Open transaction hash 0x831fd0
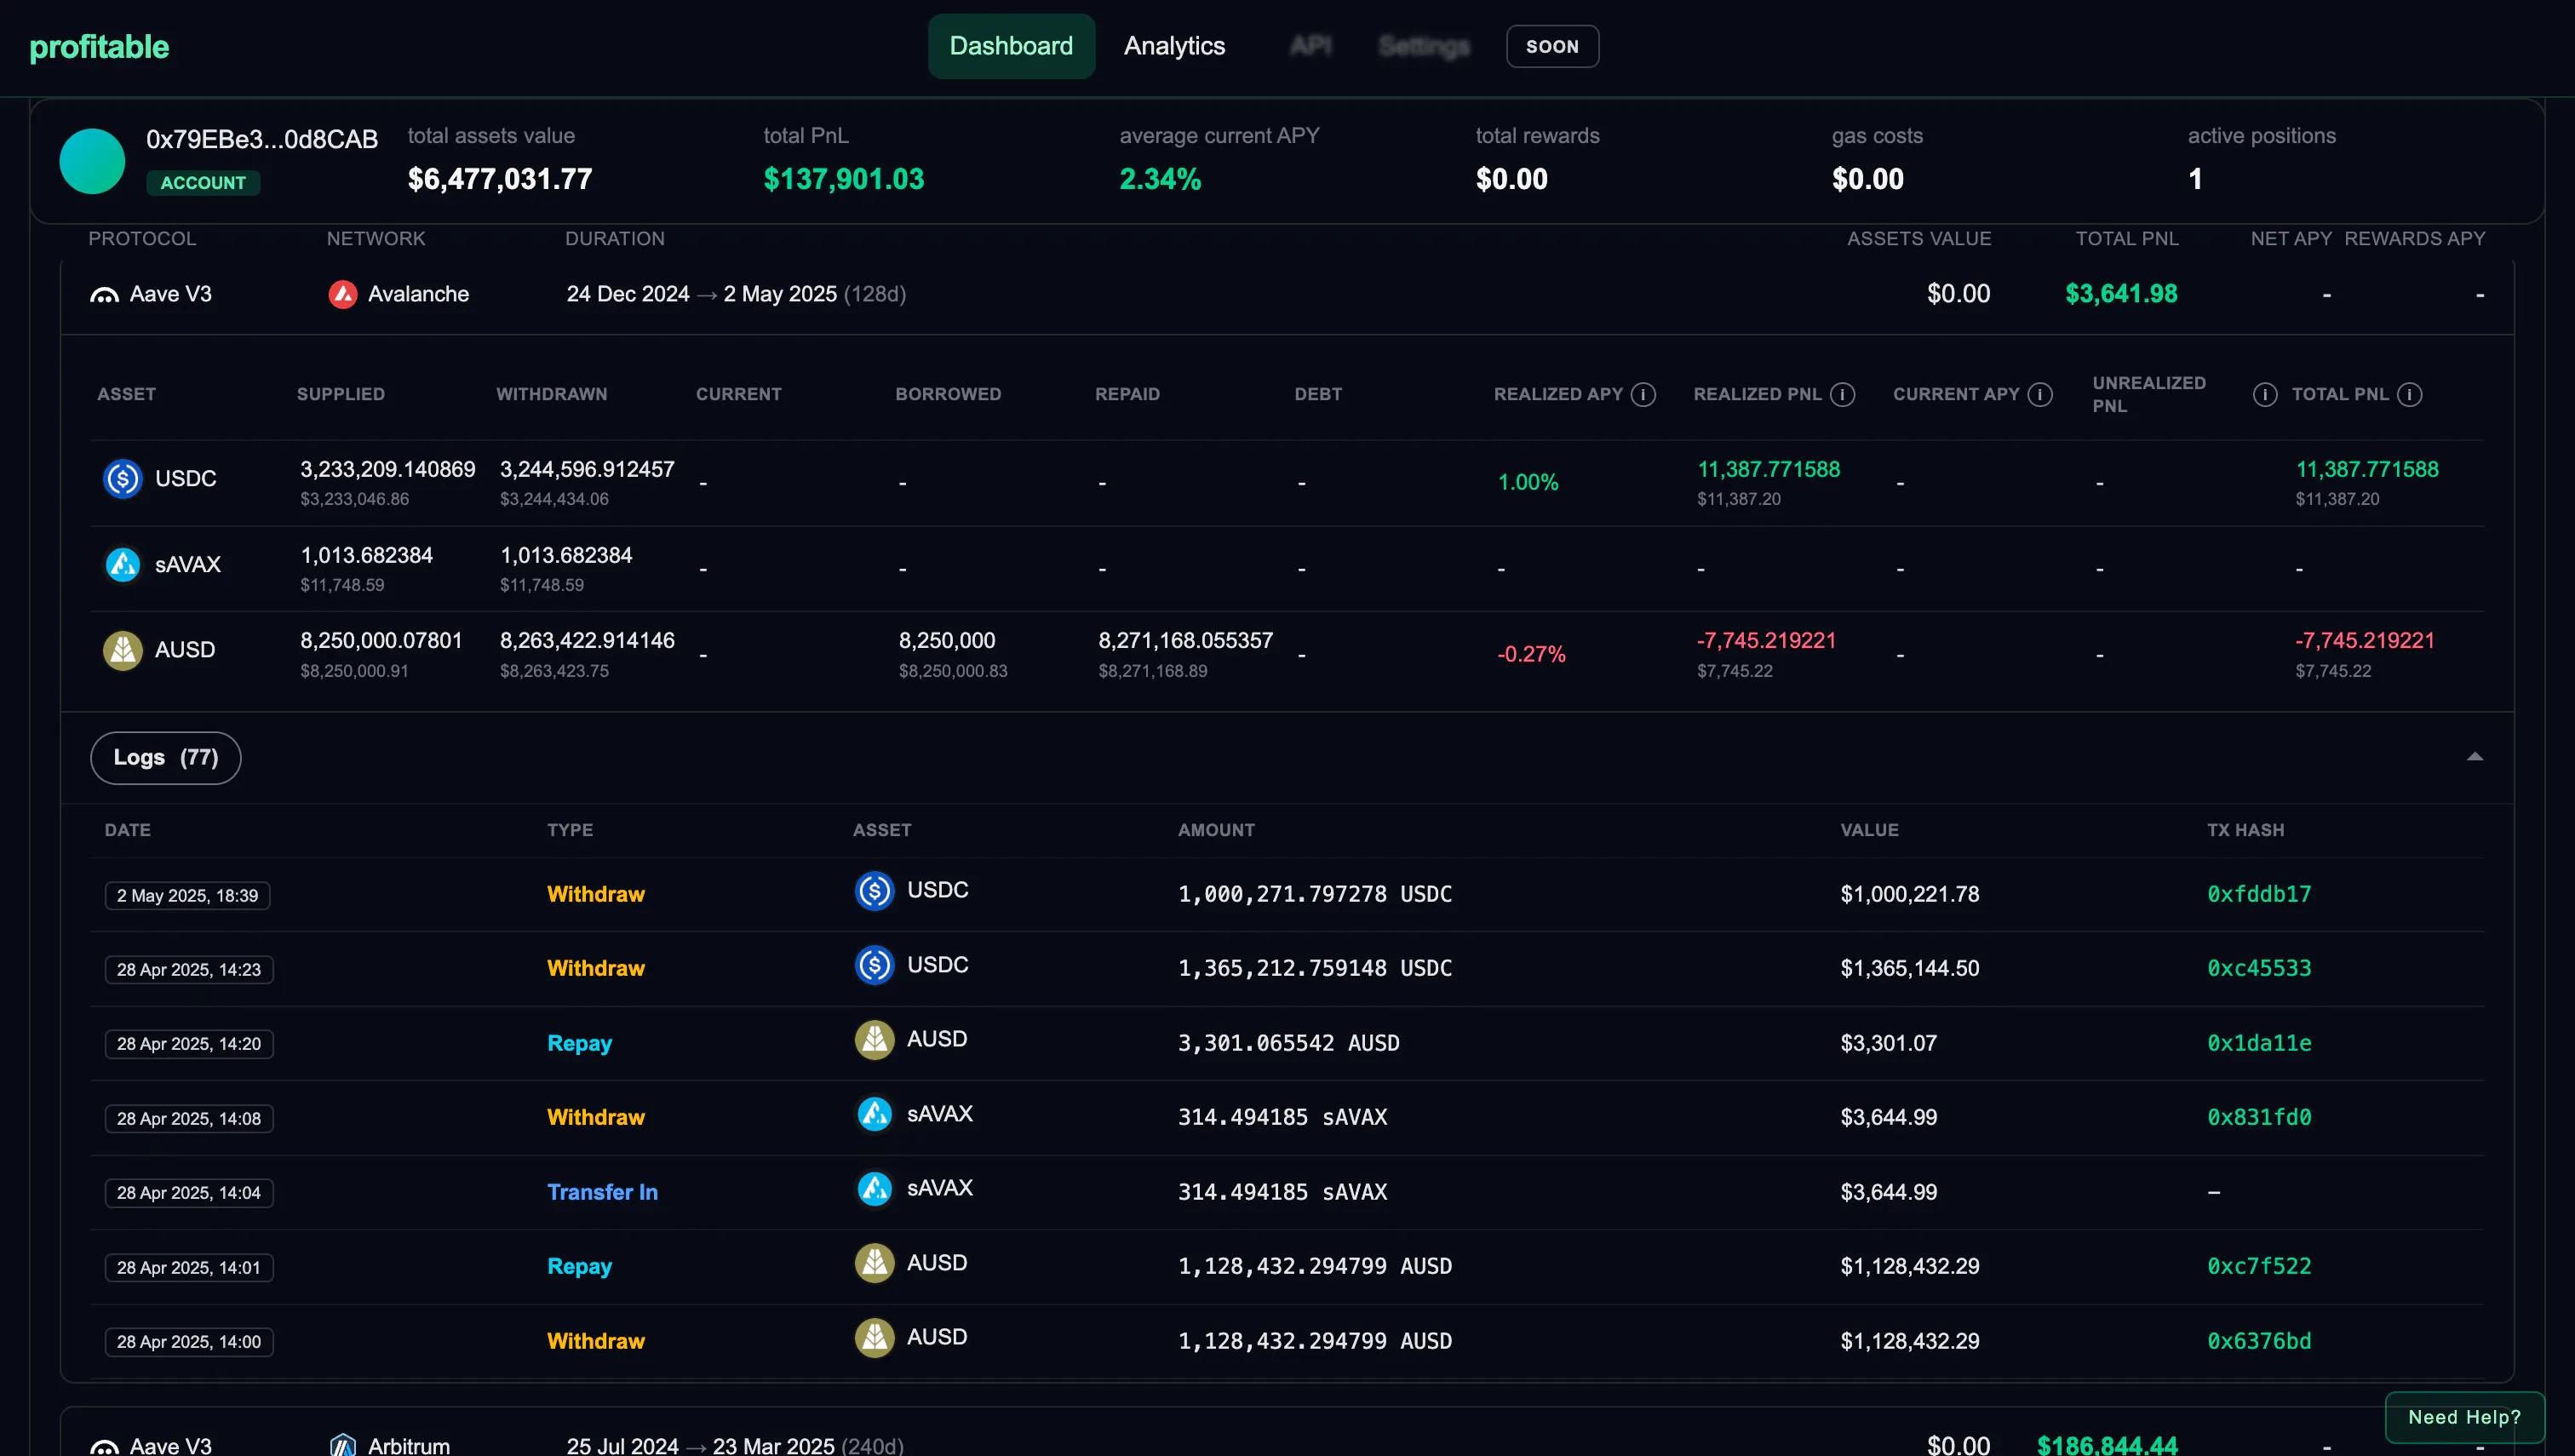The image size is (2575, 1456). (x=2259, y=1117)
